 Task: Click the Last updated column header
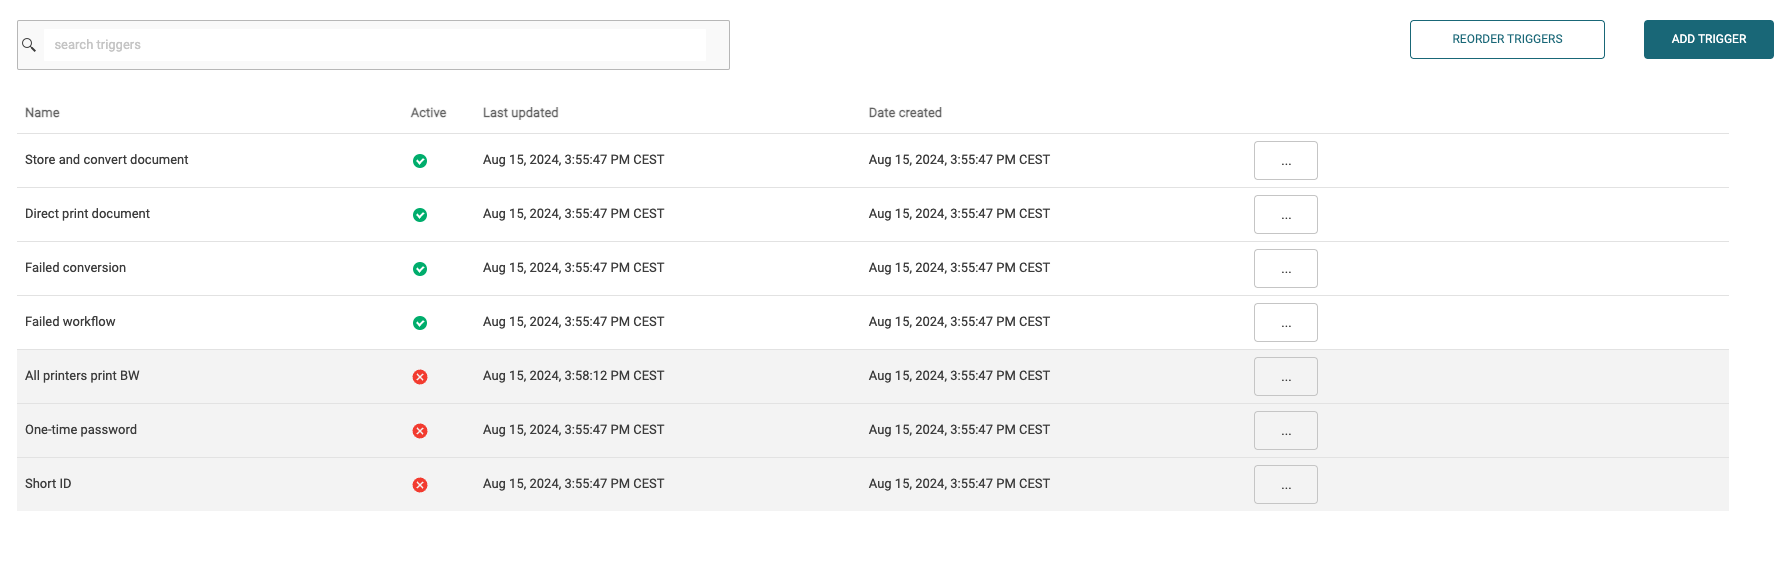[x=520, y=113]
